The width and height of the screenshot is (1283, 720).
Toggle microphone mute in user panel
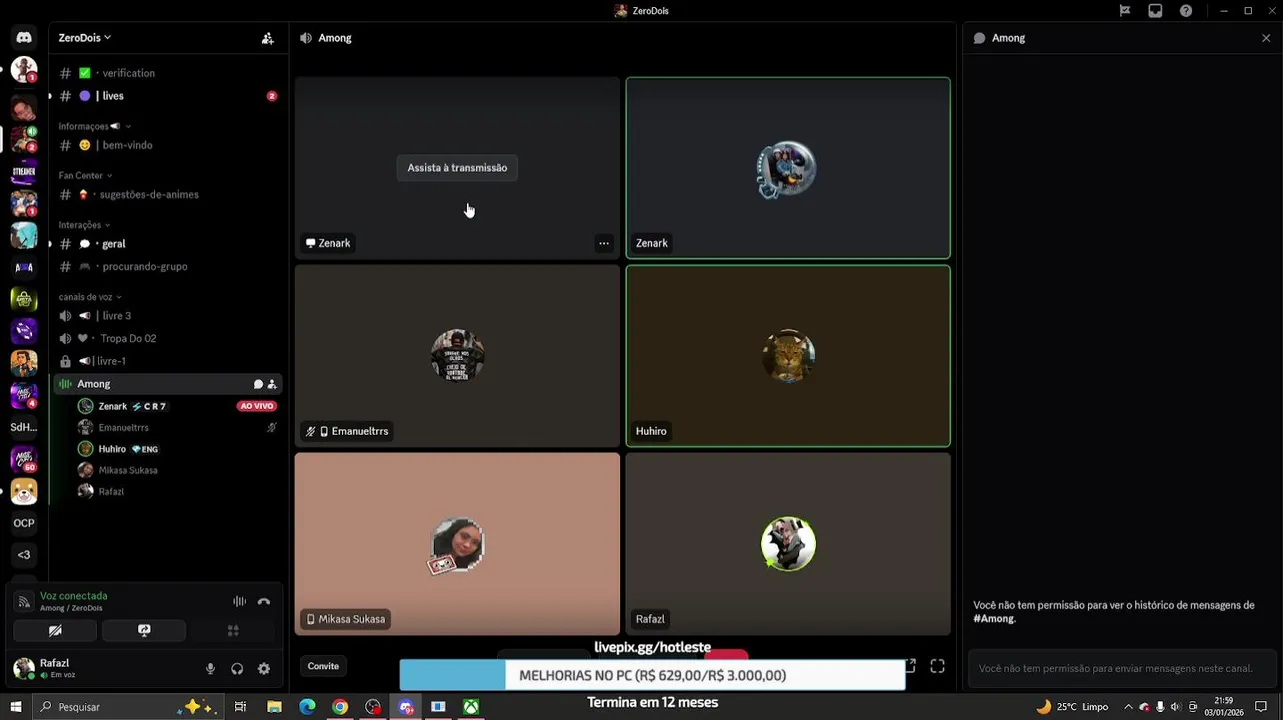(x=210, y=669)
